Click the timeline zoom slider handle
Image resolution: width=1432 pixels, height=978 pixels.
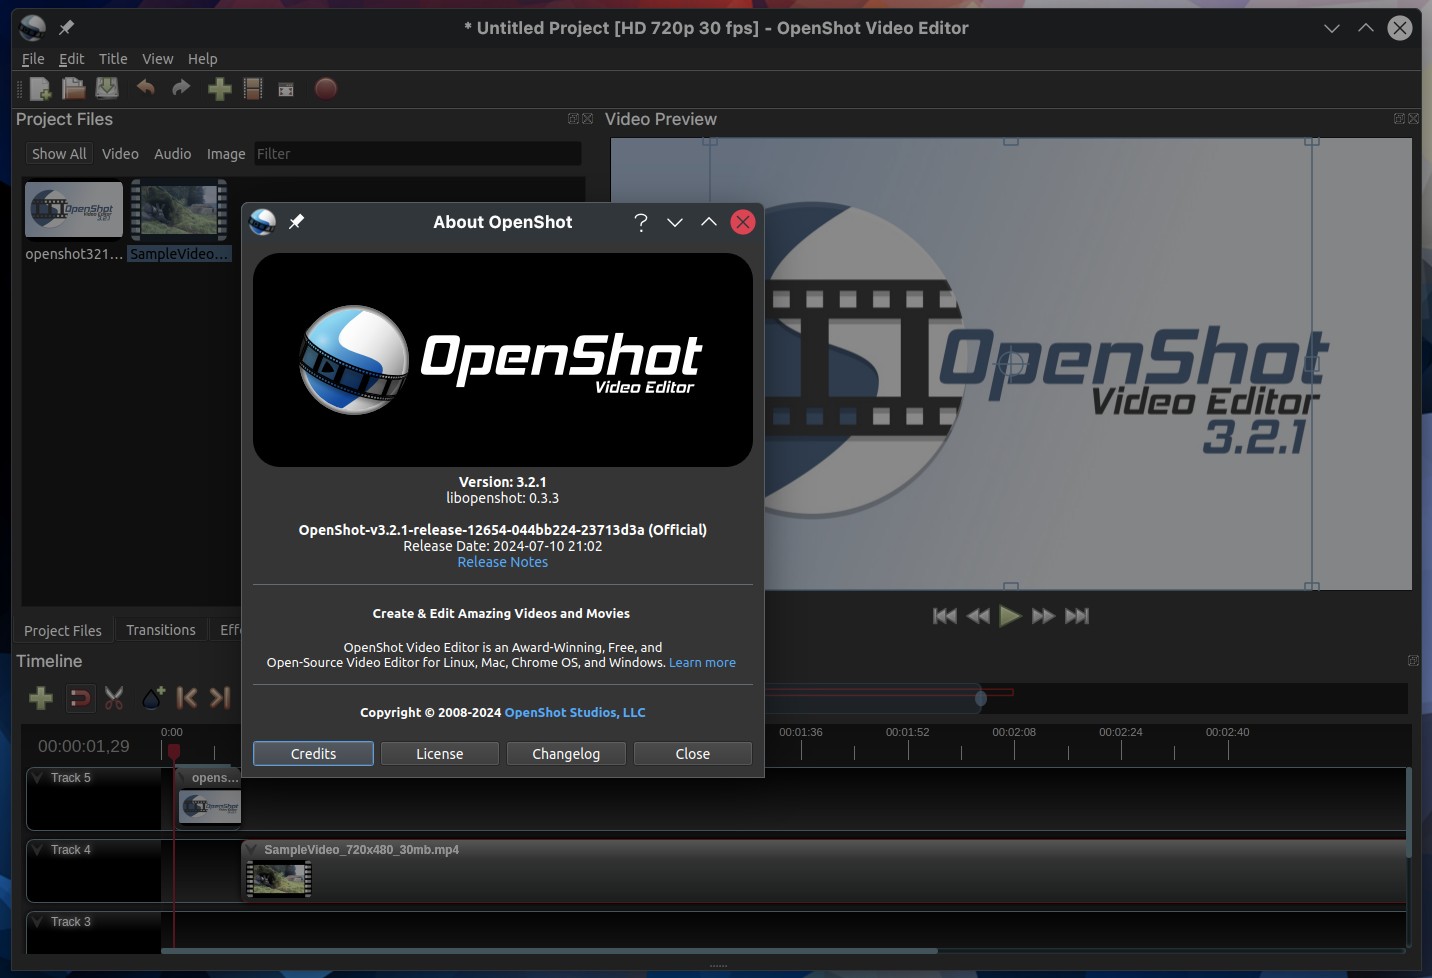point(981,698)
